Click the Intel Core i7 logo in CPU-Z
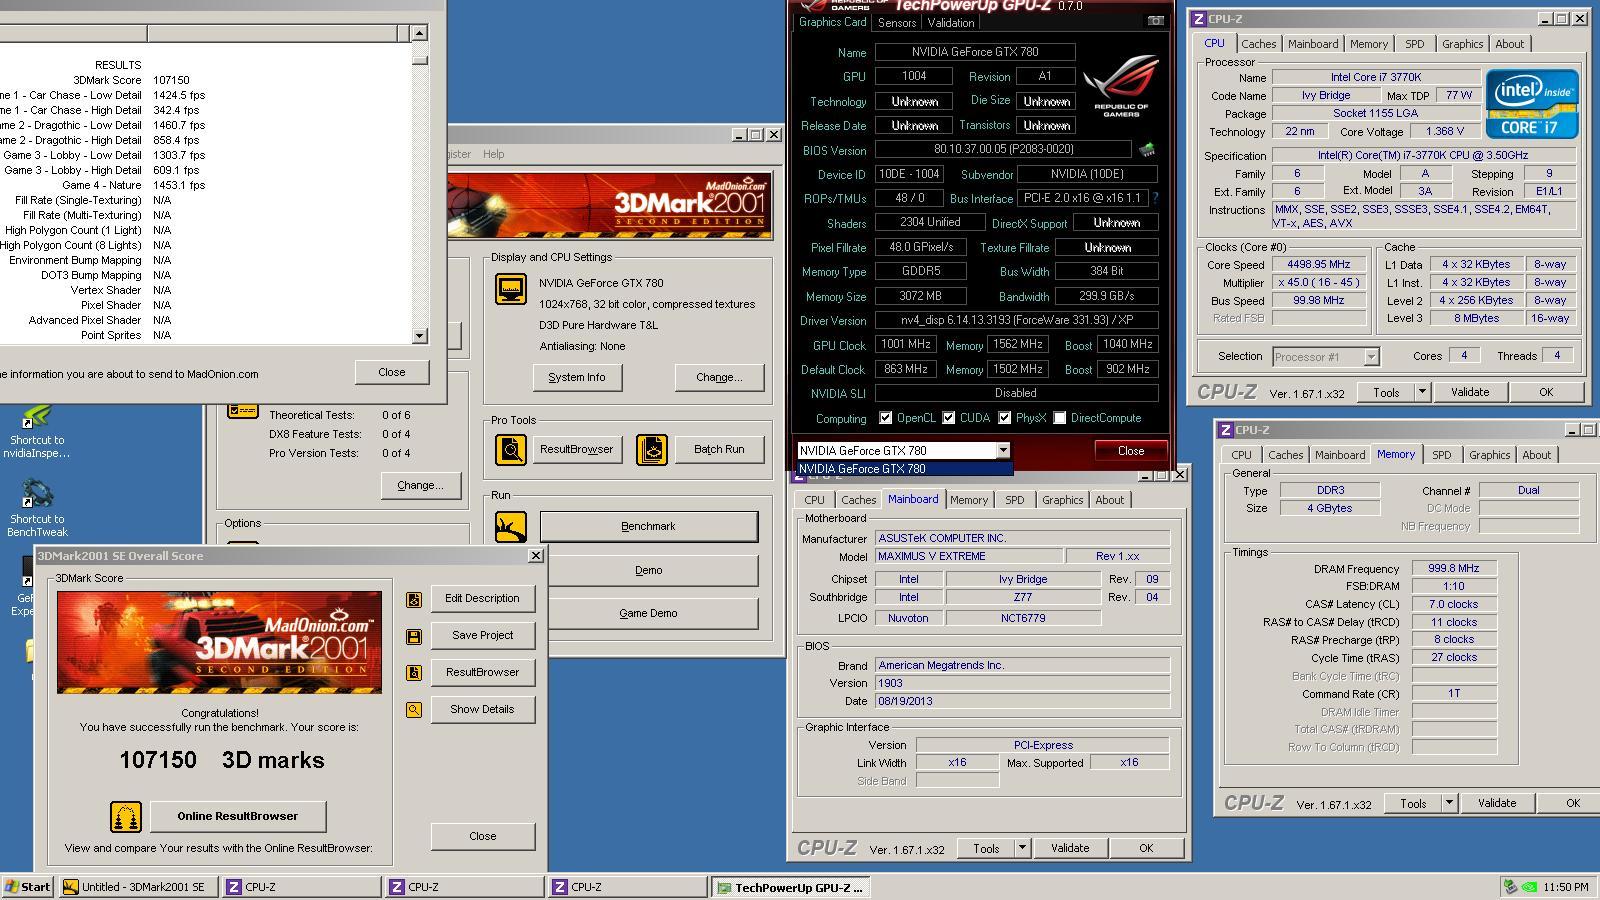Viewport: 1600px width, 900px height. [1532, 103]
